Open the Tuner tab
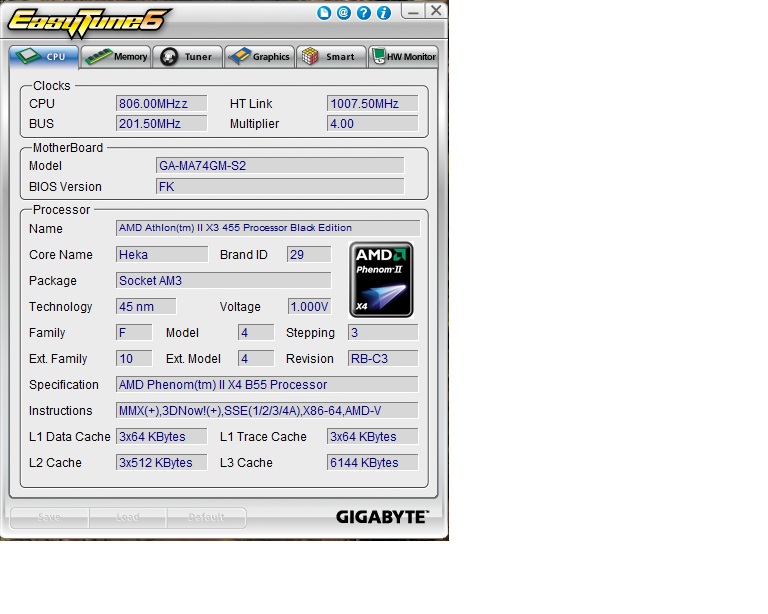This screenshot has width=768, height=614. tap(188, 57)
